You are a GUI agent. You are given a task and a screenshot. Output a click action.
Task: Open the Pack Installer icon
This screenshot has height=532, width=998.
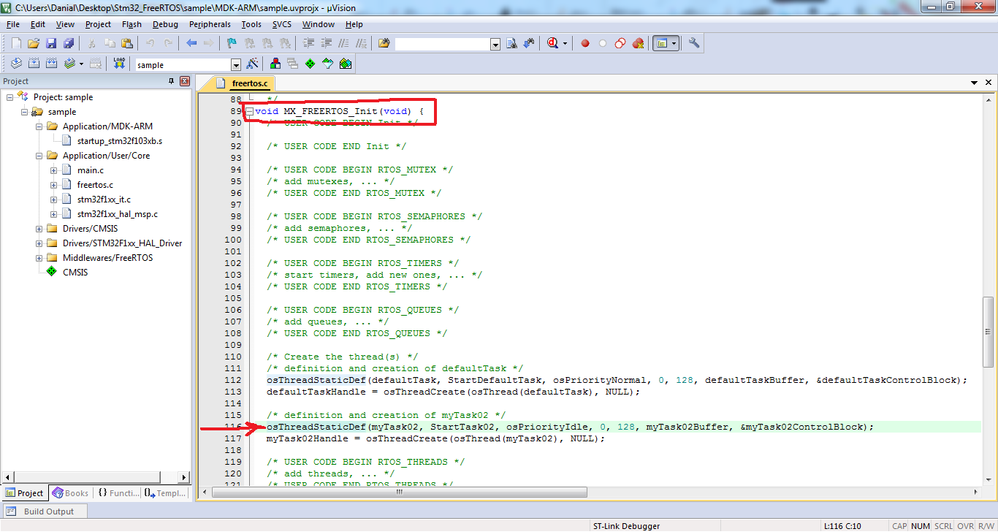coord(346,64)
